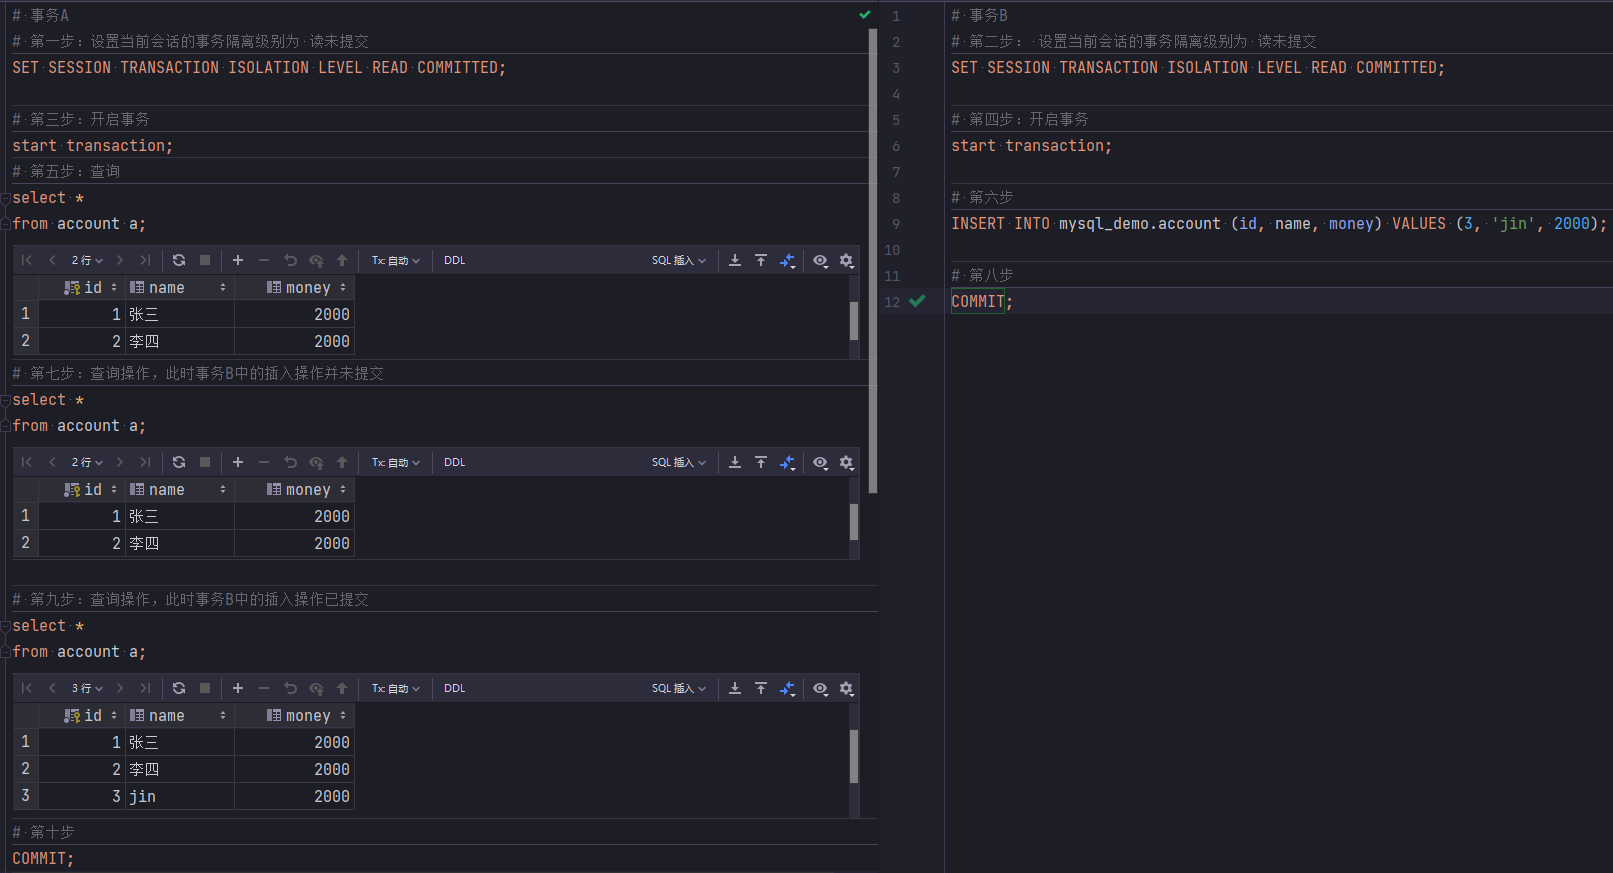Select the jin name cell

point(180,796)
